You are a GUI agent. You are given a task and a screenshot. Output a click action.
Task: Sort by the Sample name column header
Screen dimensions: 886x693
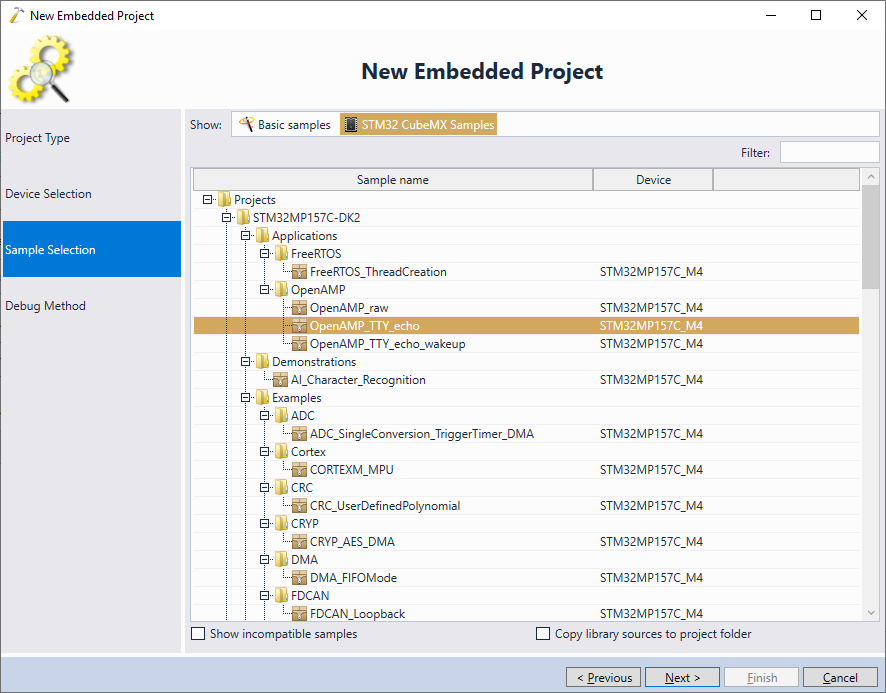click(x=393, y=180)
